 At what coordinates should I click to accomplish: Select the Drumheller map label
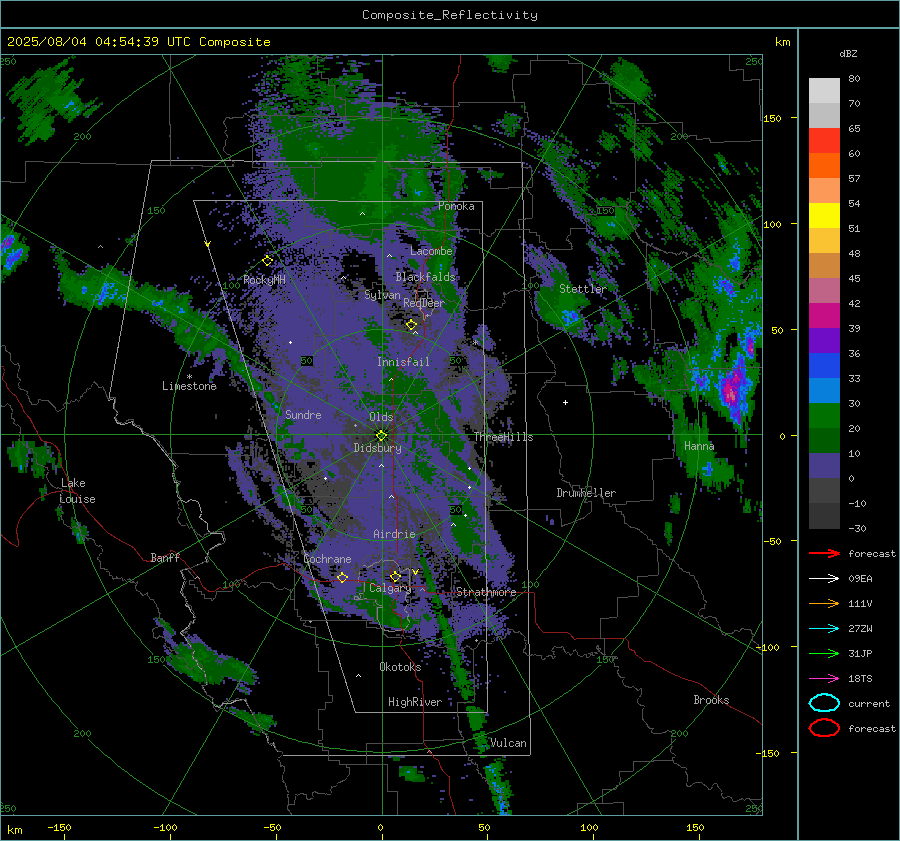pos(586,493)
